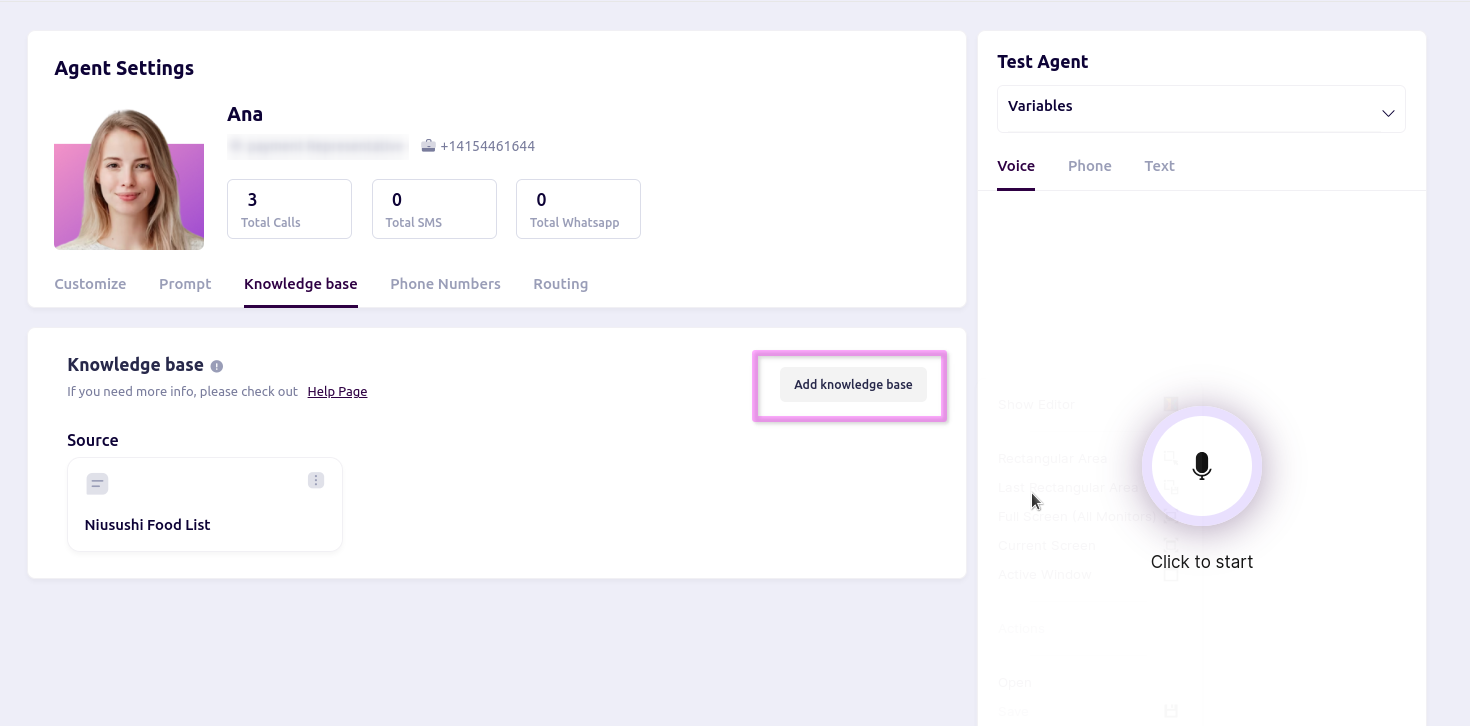1470x726 pixels.
Task: Click the Add knowledge base button
Action: [853, 385]
